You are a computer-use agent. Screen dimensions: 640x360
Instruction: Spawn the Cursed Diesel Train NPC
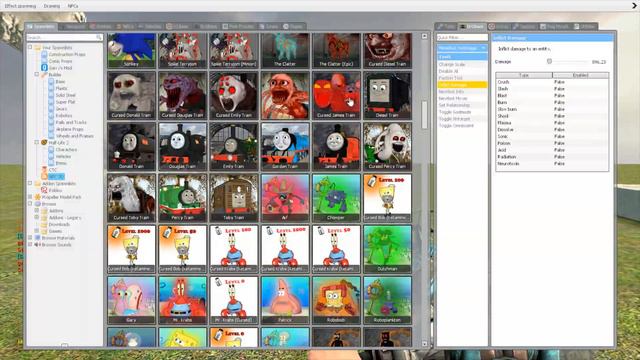point(387,50)
